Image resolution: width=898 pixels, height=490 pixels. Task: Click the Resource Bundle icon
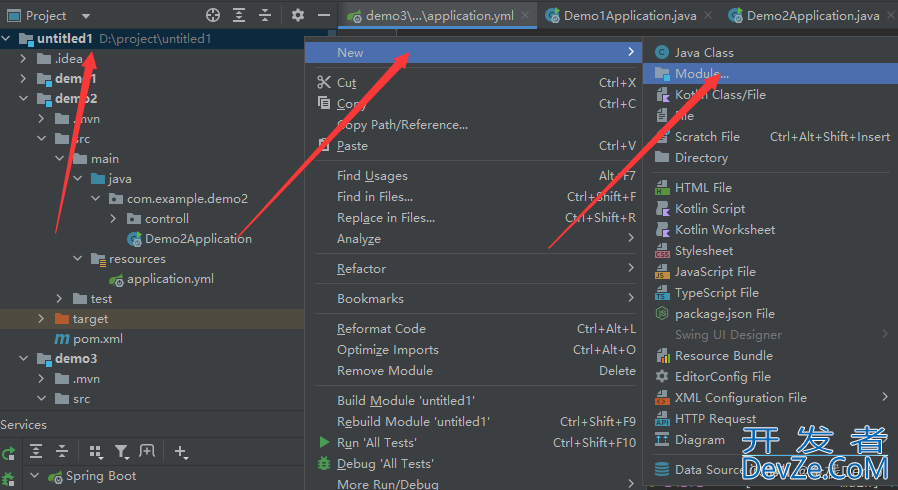point(663,355)
